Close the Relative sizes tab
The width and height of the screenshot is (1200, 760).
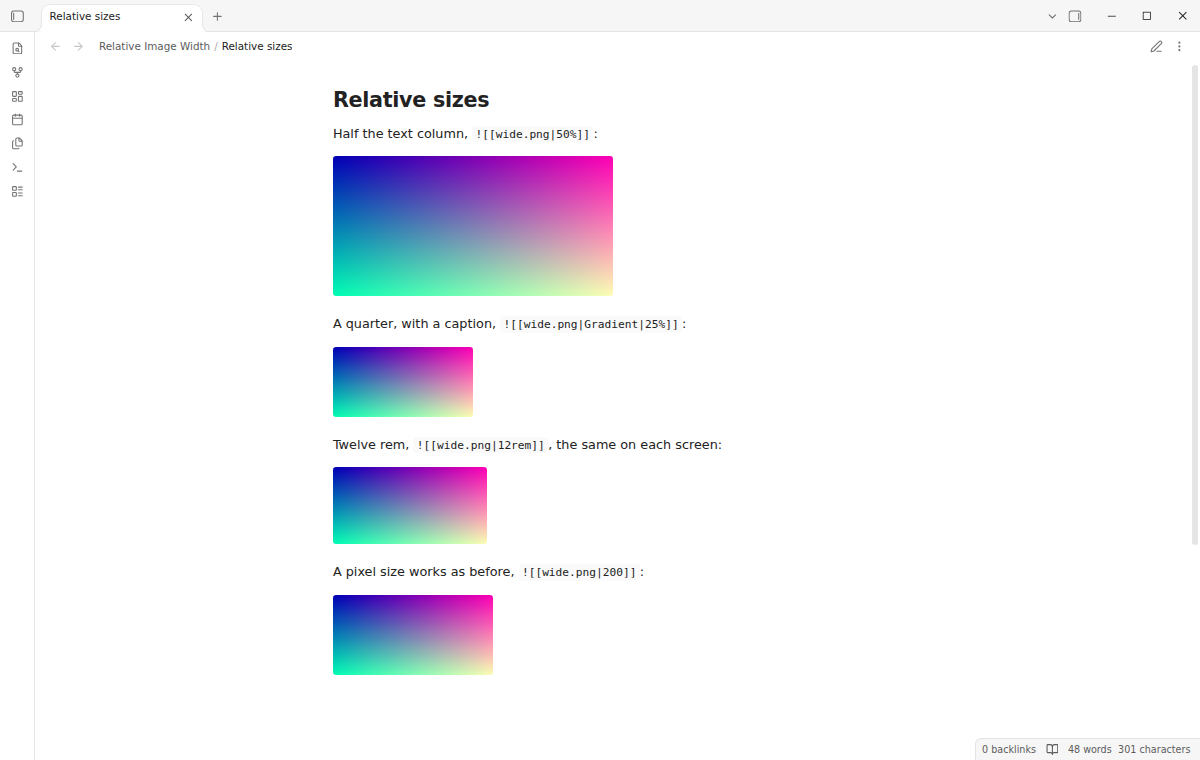pos(188,17)
